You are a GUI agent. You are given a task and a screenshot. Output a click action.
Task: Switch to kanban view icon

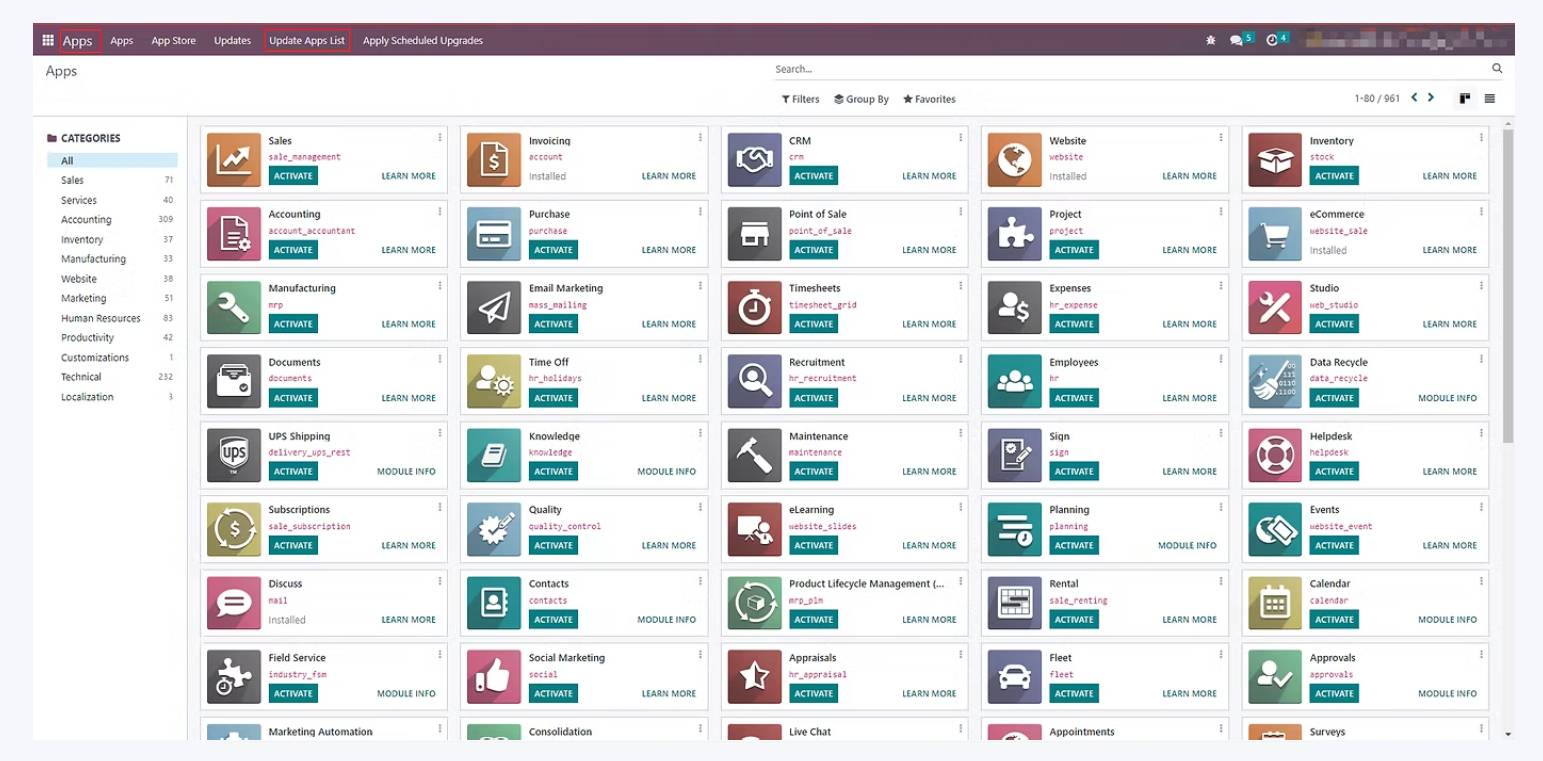1465,98
